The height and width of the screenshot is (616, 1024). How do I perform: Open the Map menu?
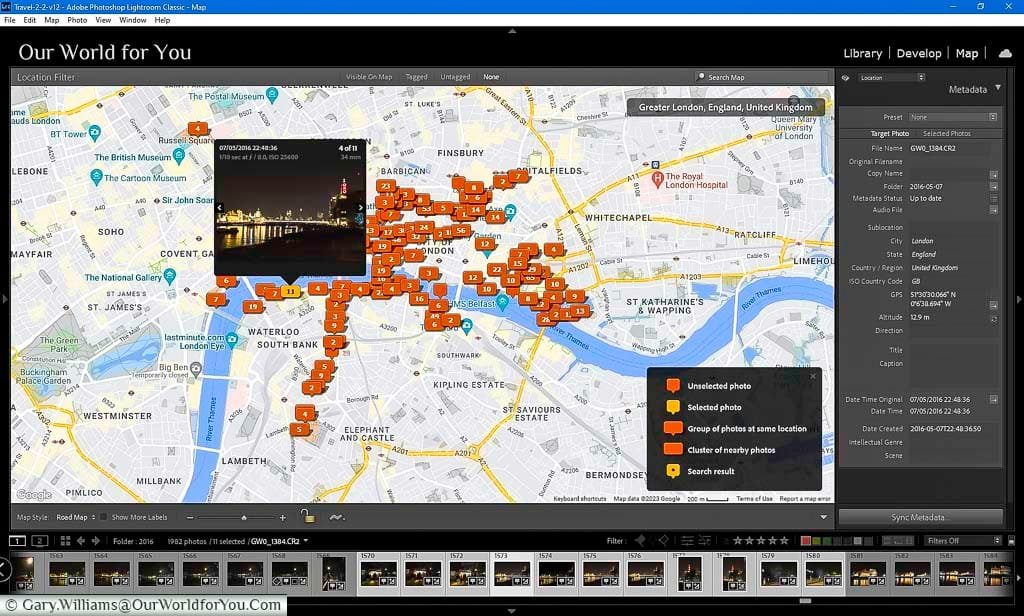click(x=52, y=20)
